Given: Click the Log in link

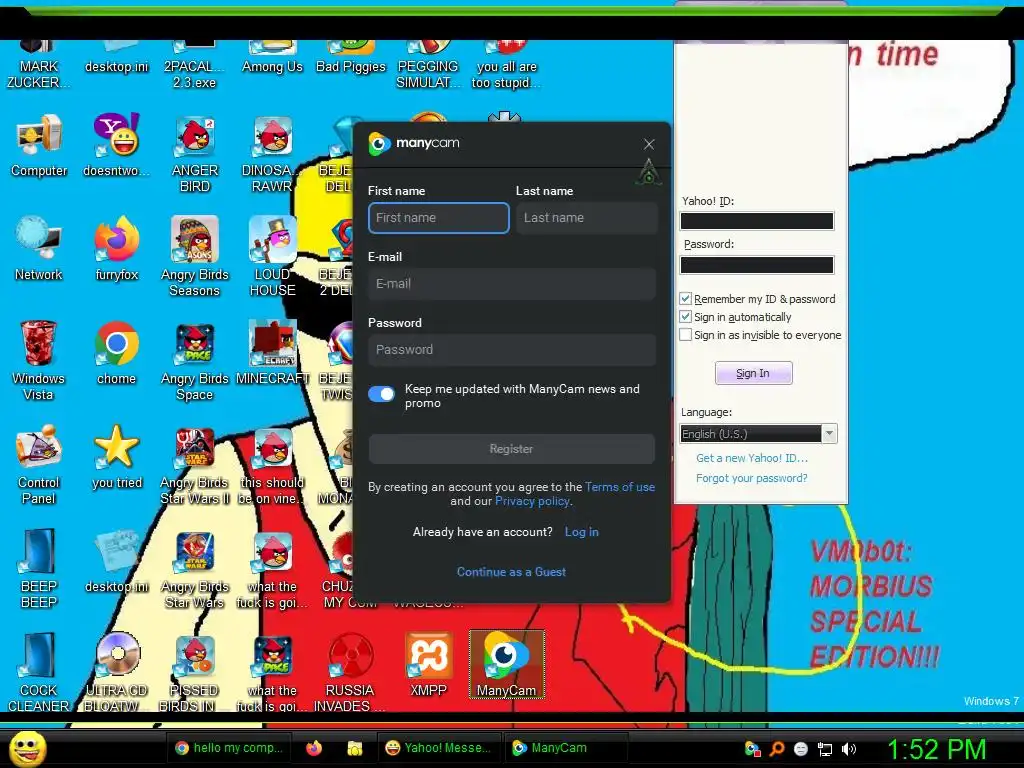Looking at the screenshot, I should click(x=581, y=532).
